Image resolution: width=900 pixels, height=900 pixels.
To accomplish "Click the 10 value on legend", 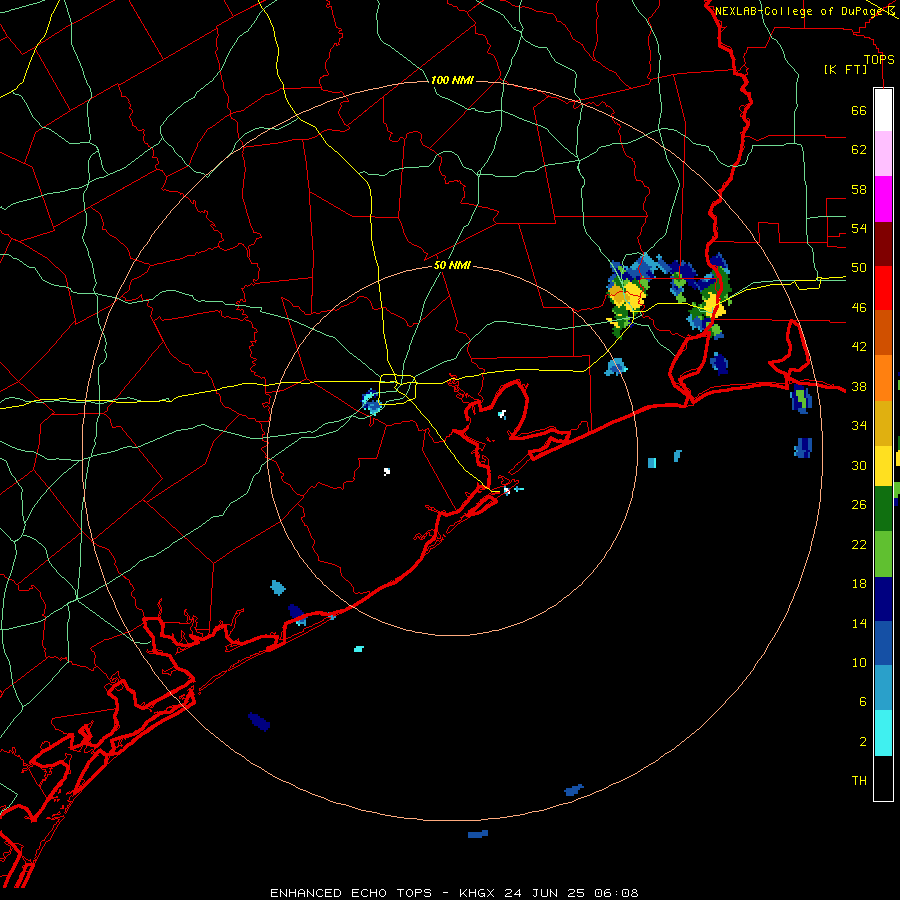I will click(859, 663).
